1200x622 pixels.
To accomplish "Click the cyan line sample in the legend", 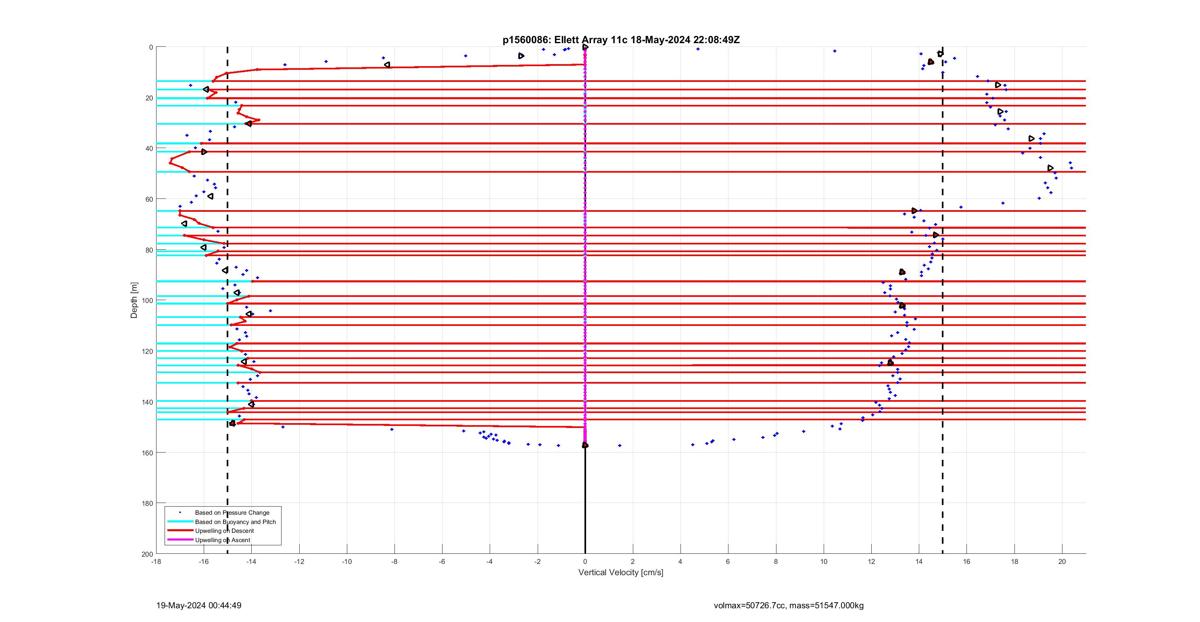I will pyautogui.click(x=181, y=522).
